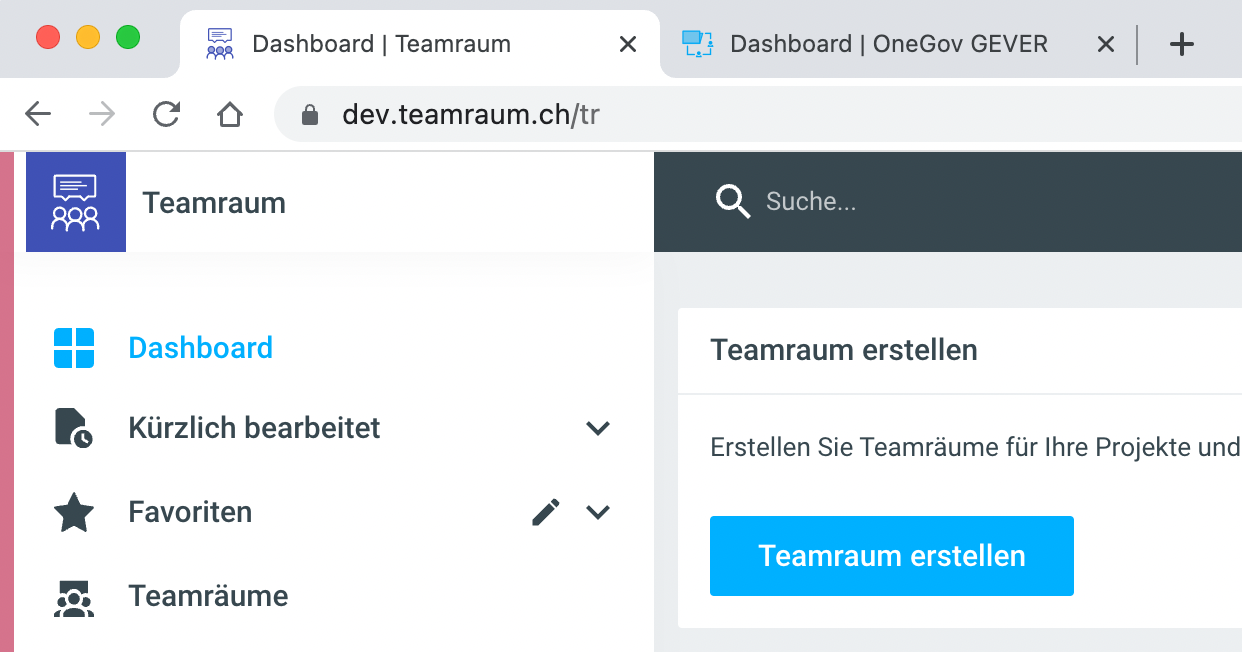Click the search magnifier icon
This screenshot has height=652, width=1242.
coord(733,202)
